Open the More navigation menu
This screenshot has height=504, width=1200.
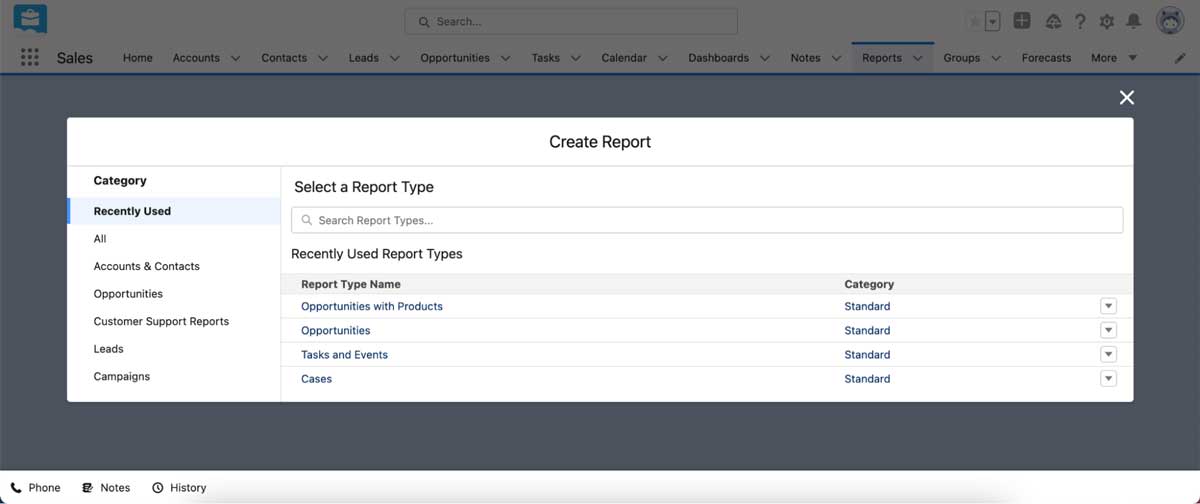click(x=1114, y=58)
